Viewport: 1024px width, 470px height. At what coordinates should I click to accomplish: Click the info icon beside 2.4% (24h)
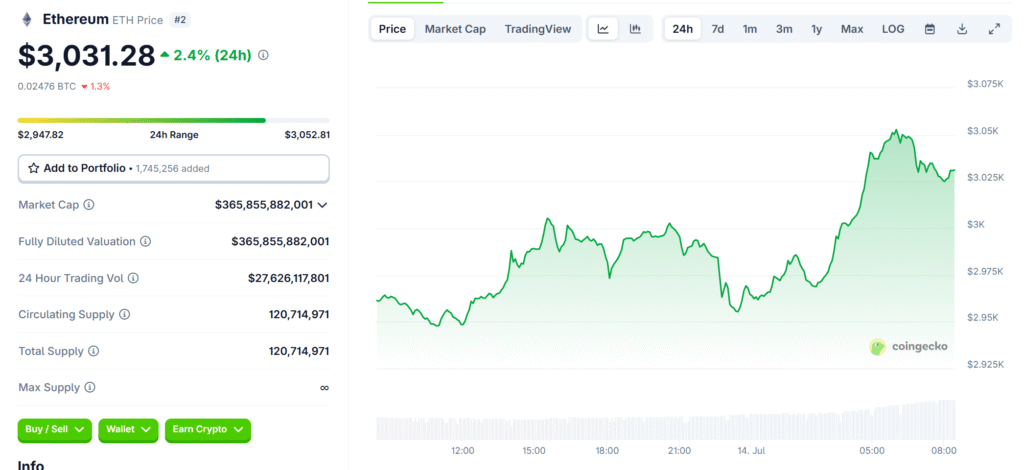click(263, 55)
